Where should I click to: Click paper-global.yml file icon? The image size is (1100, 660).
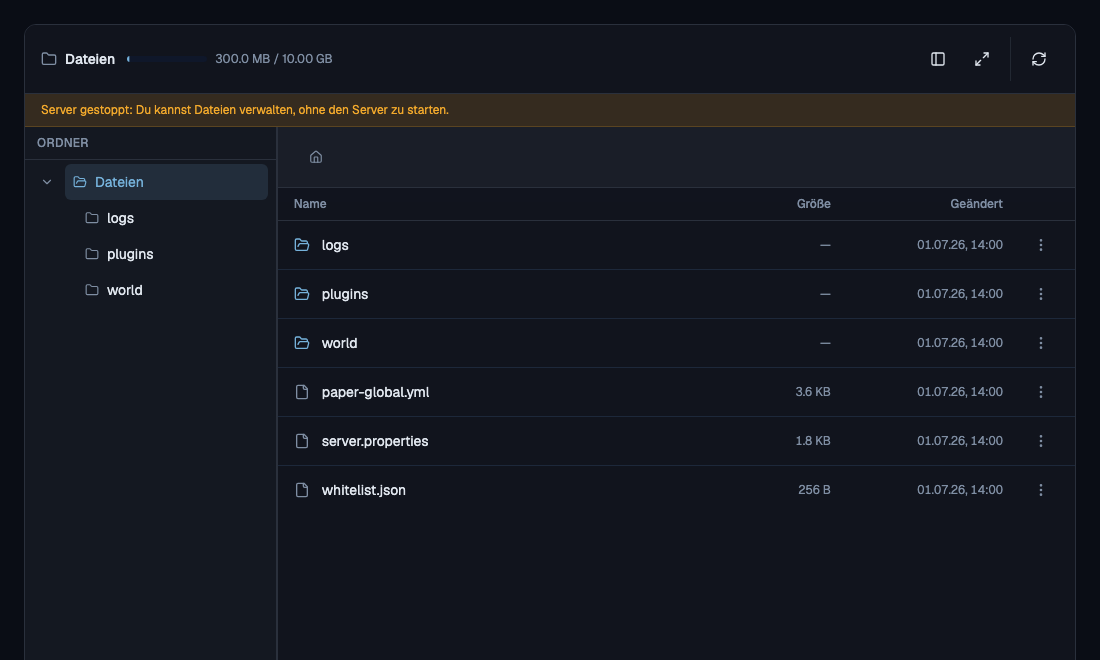(x=302, y=392)
